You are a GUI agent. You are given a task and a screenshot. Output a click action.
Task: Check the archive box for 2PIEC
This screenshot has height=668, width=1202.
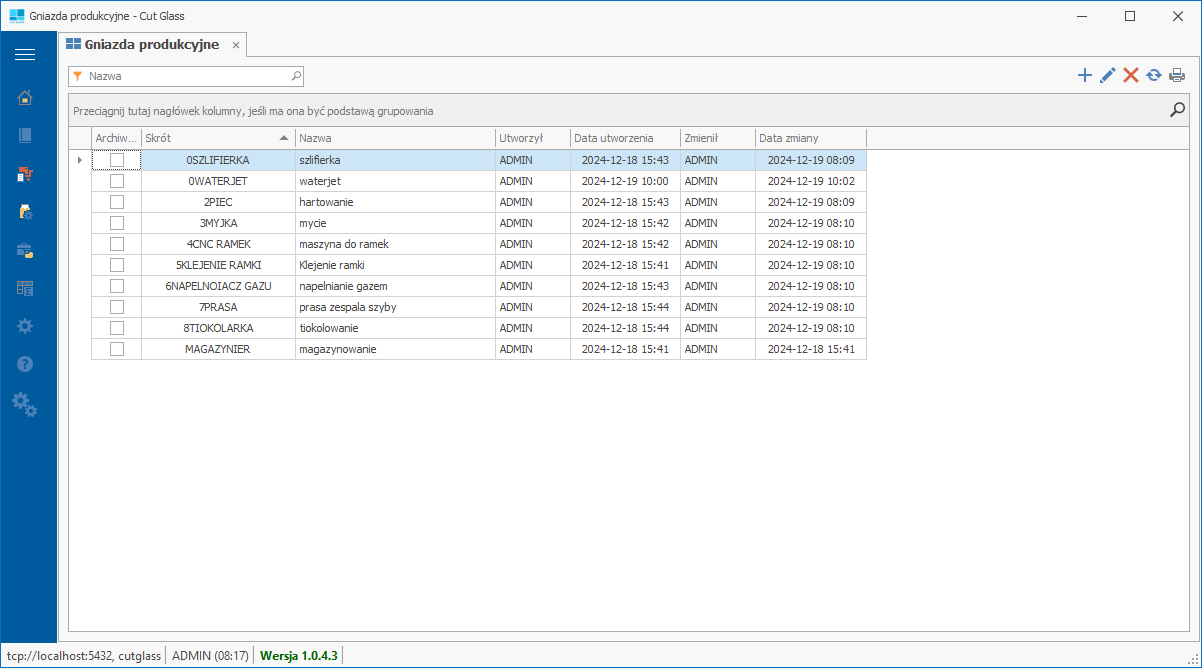(117, 202)
